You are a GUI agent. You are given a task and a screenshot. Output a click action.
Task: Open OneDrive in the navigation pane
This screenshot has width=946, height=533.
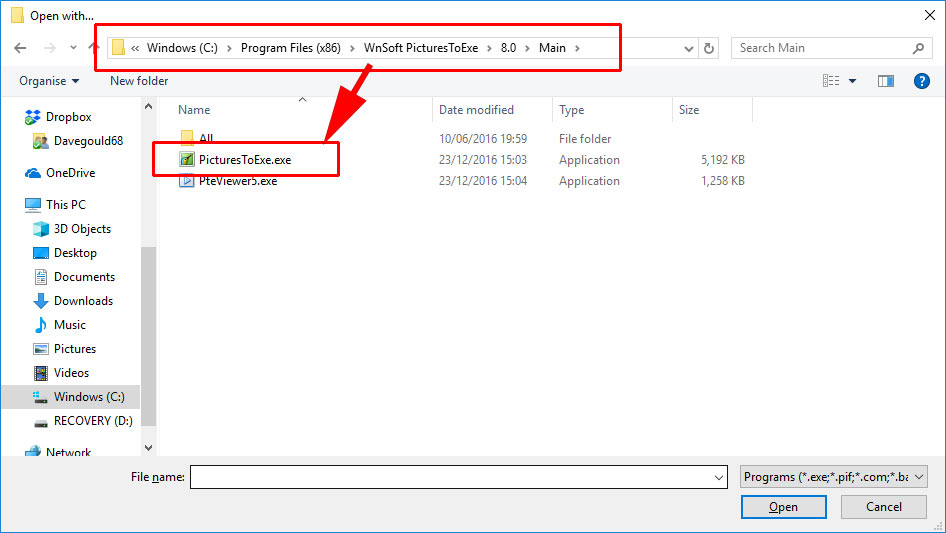(71, 173)
